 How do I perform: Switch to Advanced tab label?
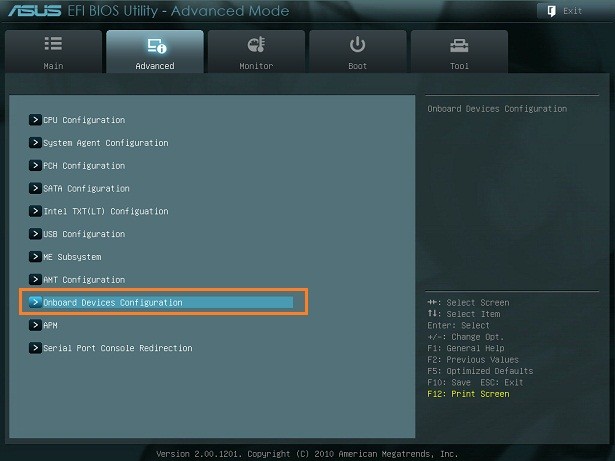[155, 66]
